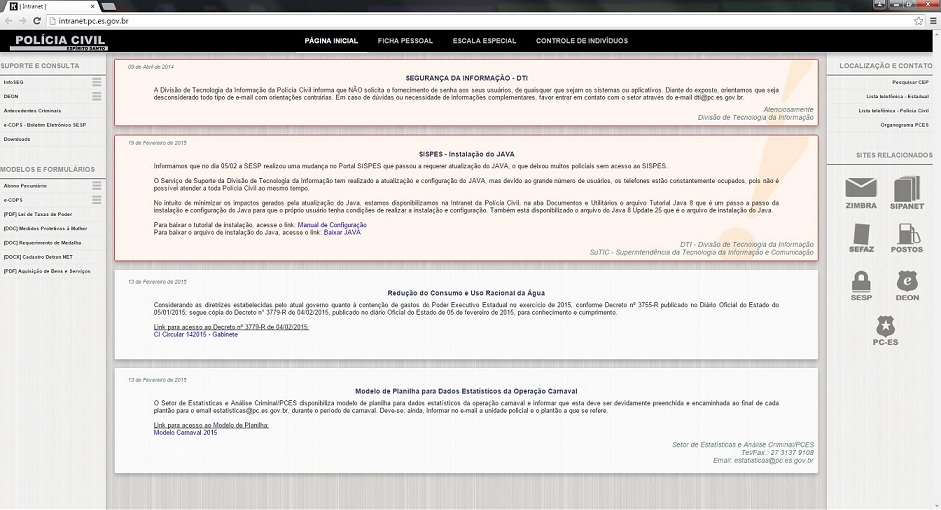This screenshot has height=510, width=941.
Task: Open Antecedentes Criminais in the sidebar
Action: tap(32, 111)
